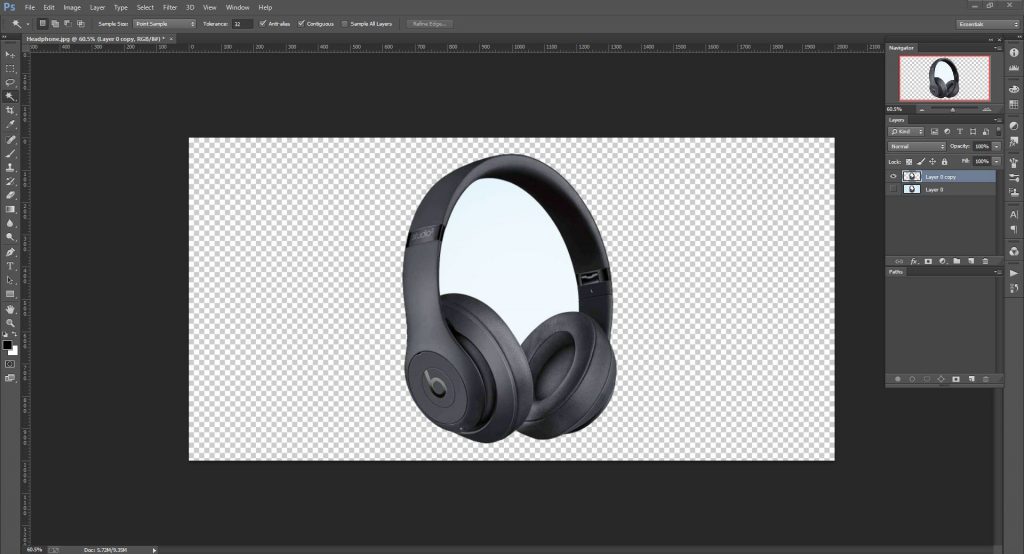
Task: Open the Select menu
Action: (x=145, y=7)
